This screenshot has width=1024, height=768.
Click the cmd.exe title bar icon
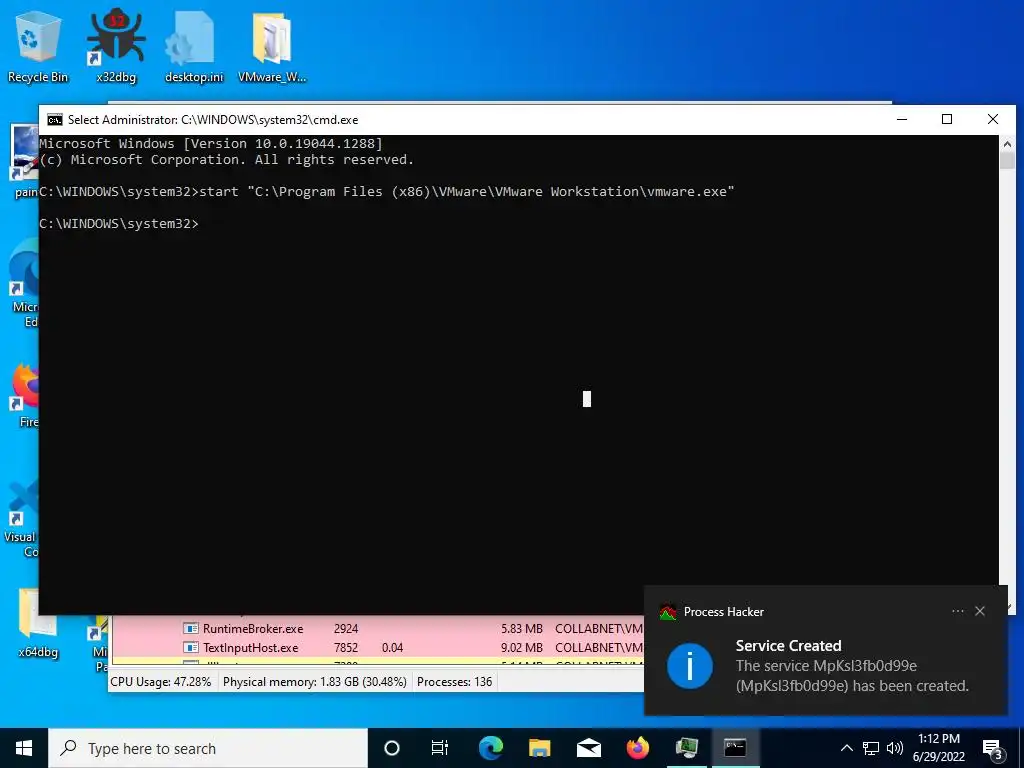coord(55,120)
